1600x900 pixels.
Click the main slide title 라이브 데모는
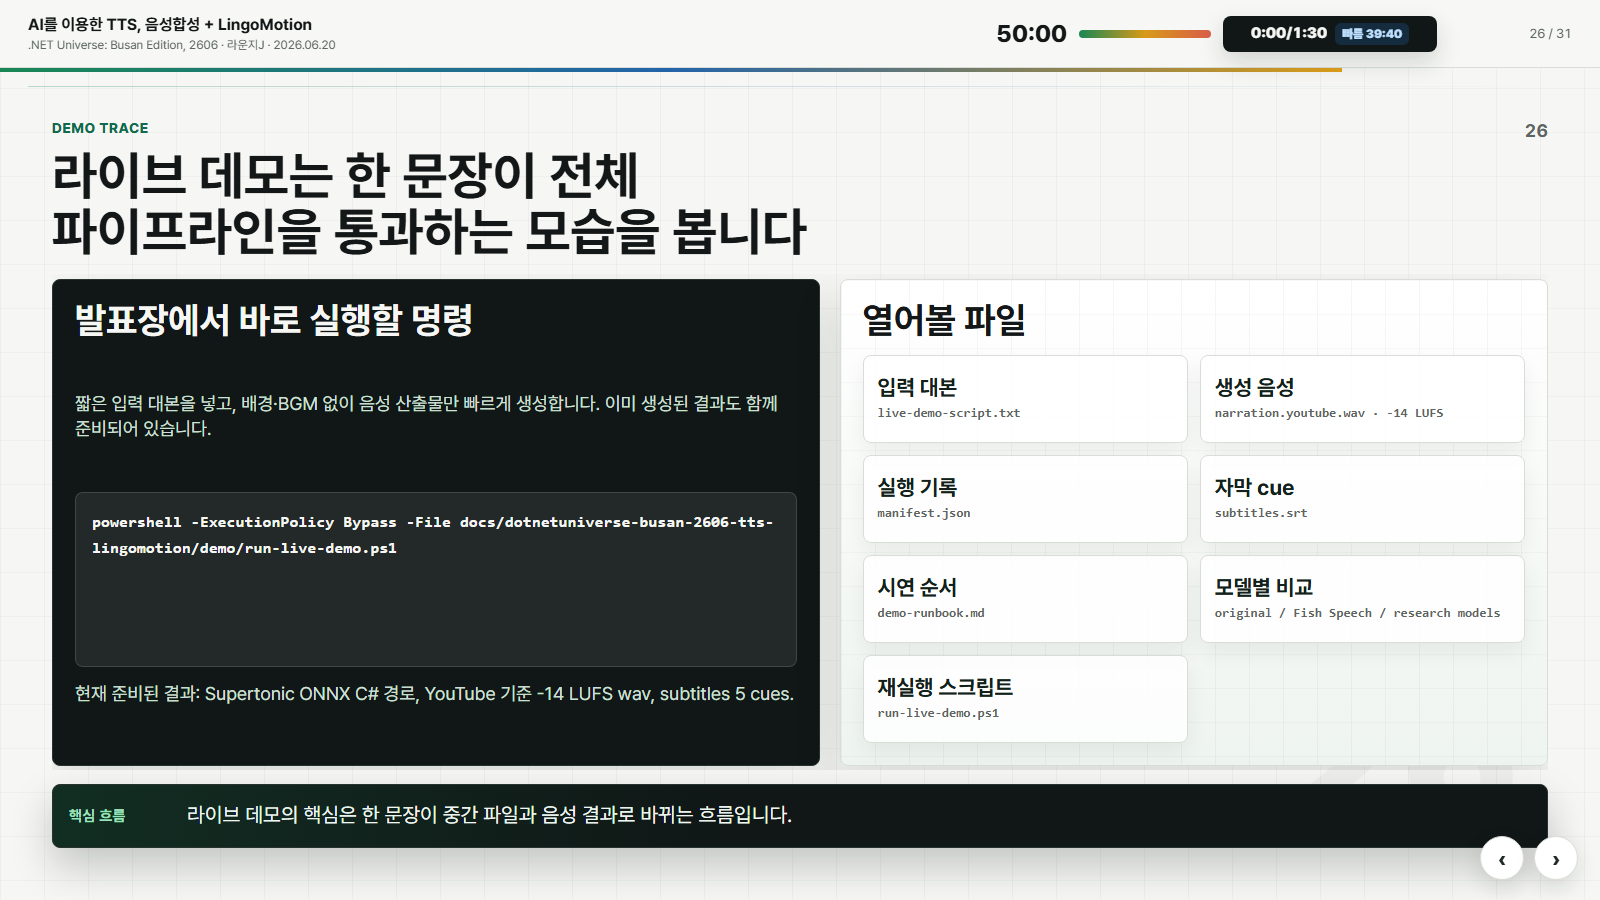point(429,203)
